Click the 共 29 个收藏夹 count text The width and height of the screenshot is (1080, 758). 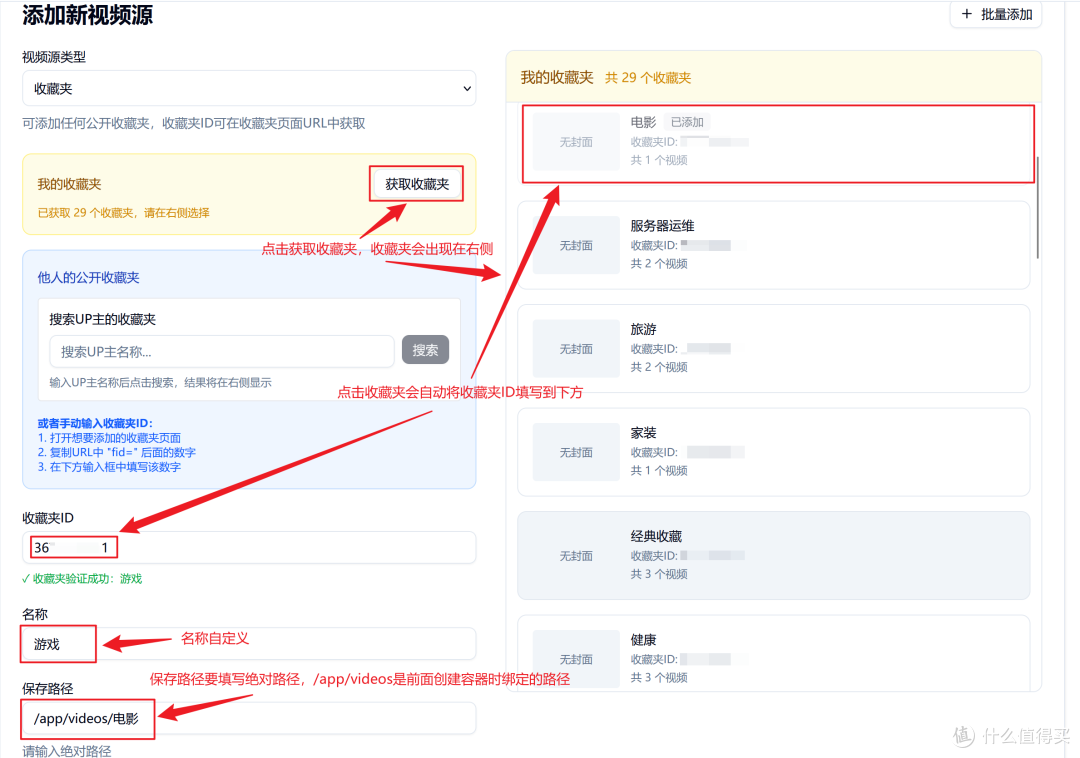click(647, 78)
